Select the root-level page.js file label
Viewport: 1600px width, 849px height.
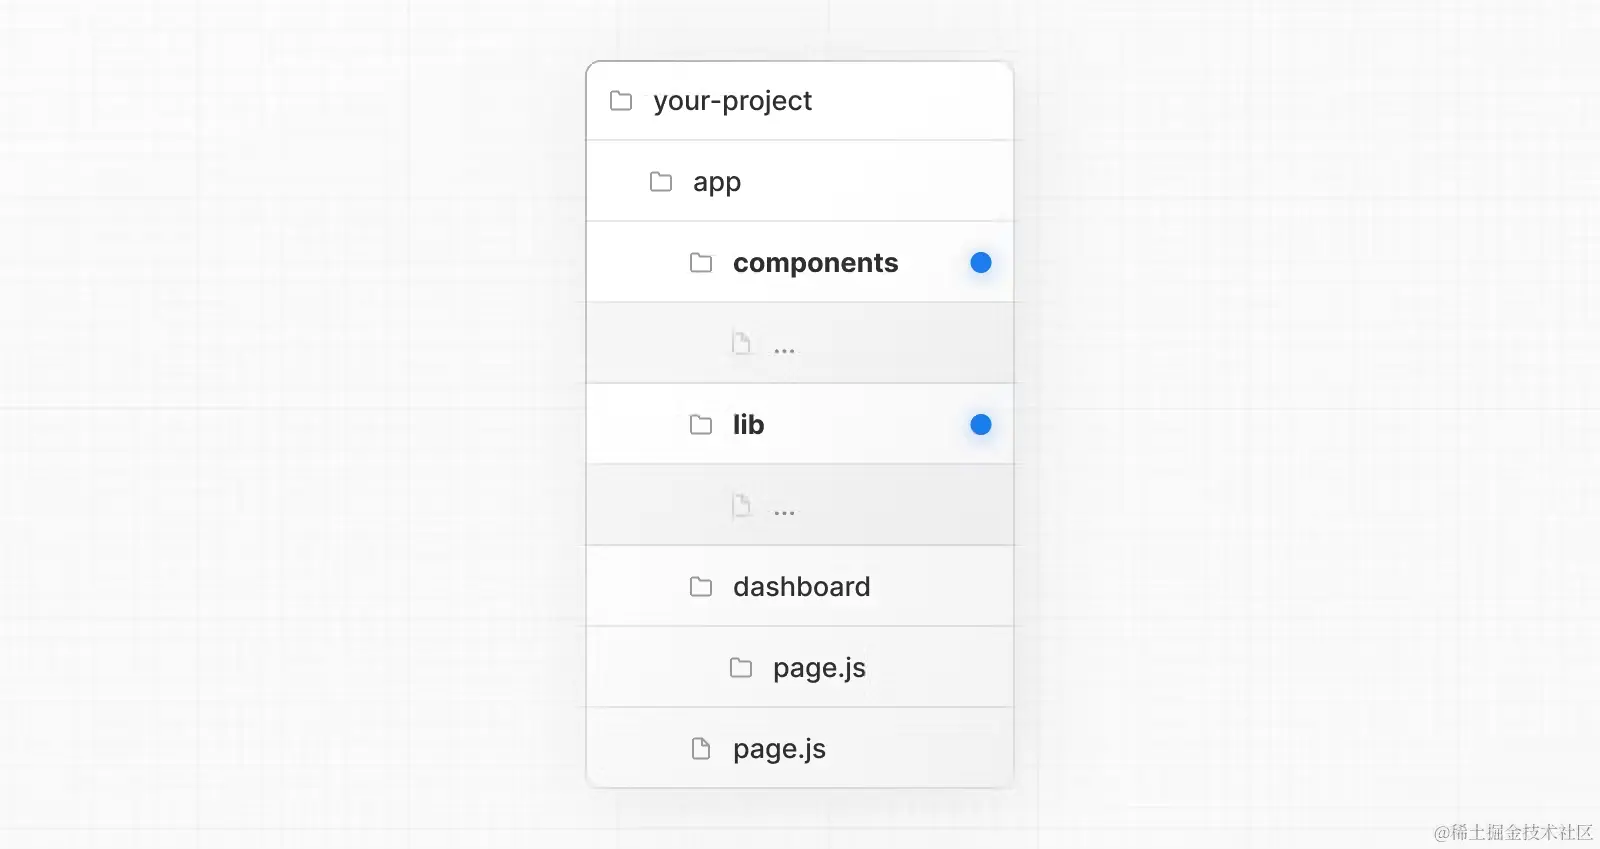click(780, 749)
